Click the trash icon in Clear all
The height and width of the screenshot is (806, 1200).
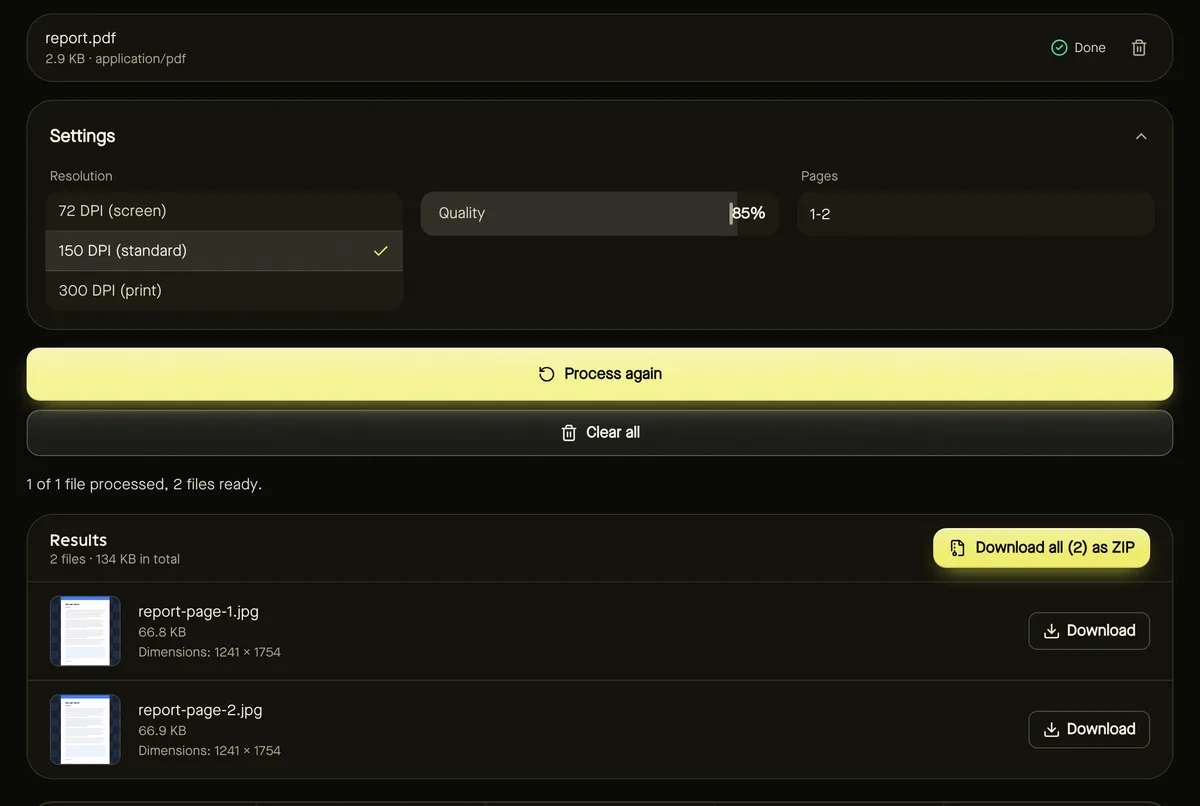pyautogui.click(x=569, y=433)
